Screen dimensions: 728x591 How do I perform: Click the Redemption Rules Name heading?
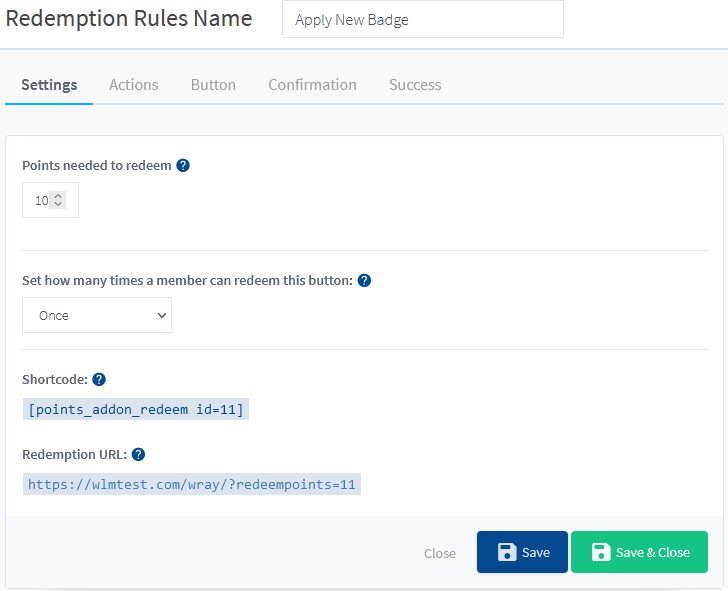click(129, 19)
